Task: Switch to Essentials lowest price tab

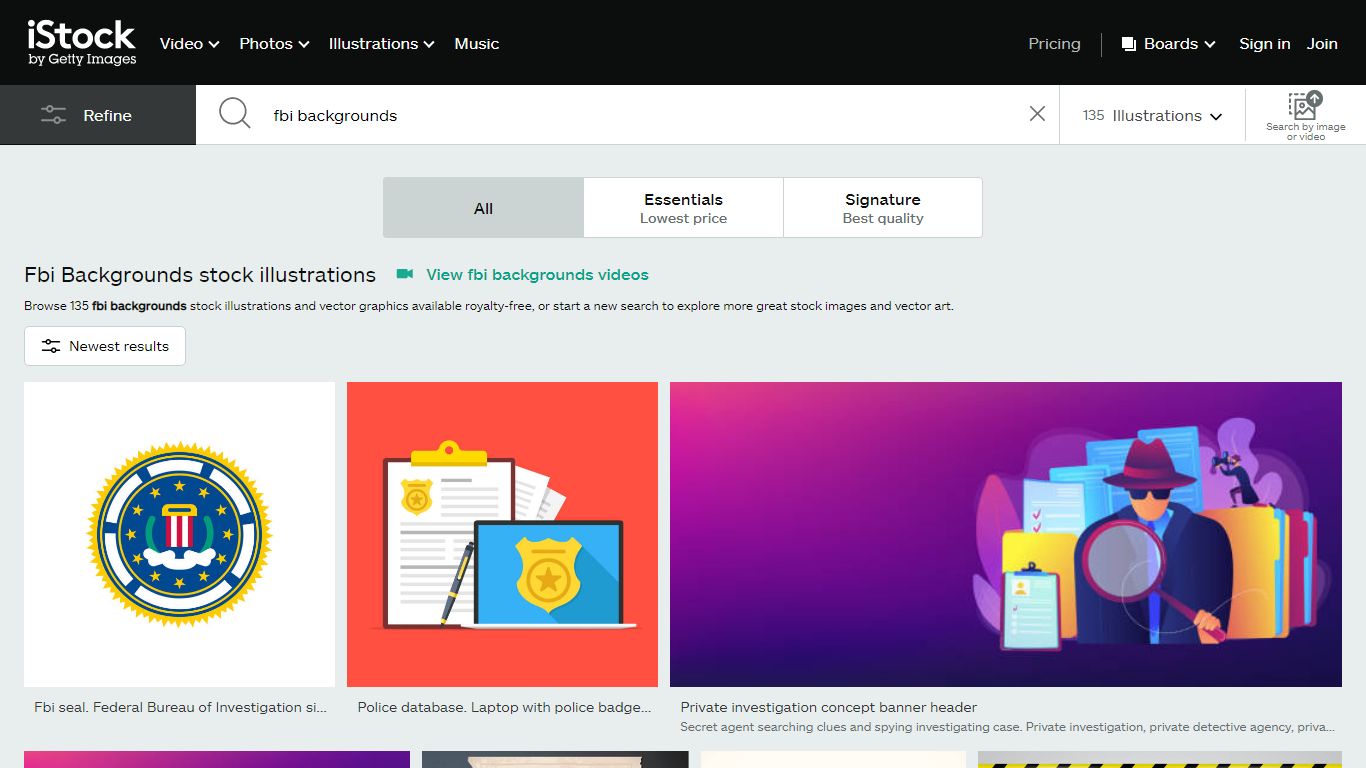Action: click(x=683, y=208)
